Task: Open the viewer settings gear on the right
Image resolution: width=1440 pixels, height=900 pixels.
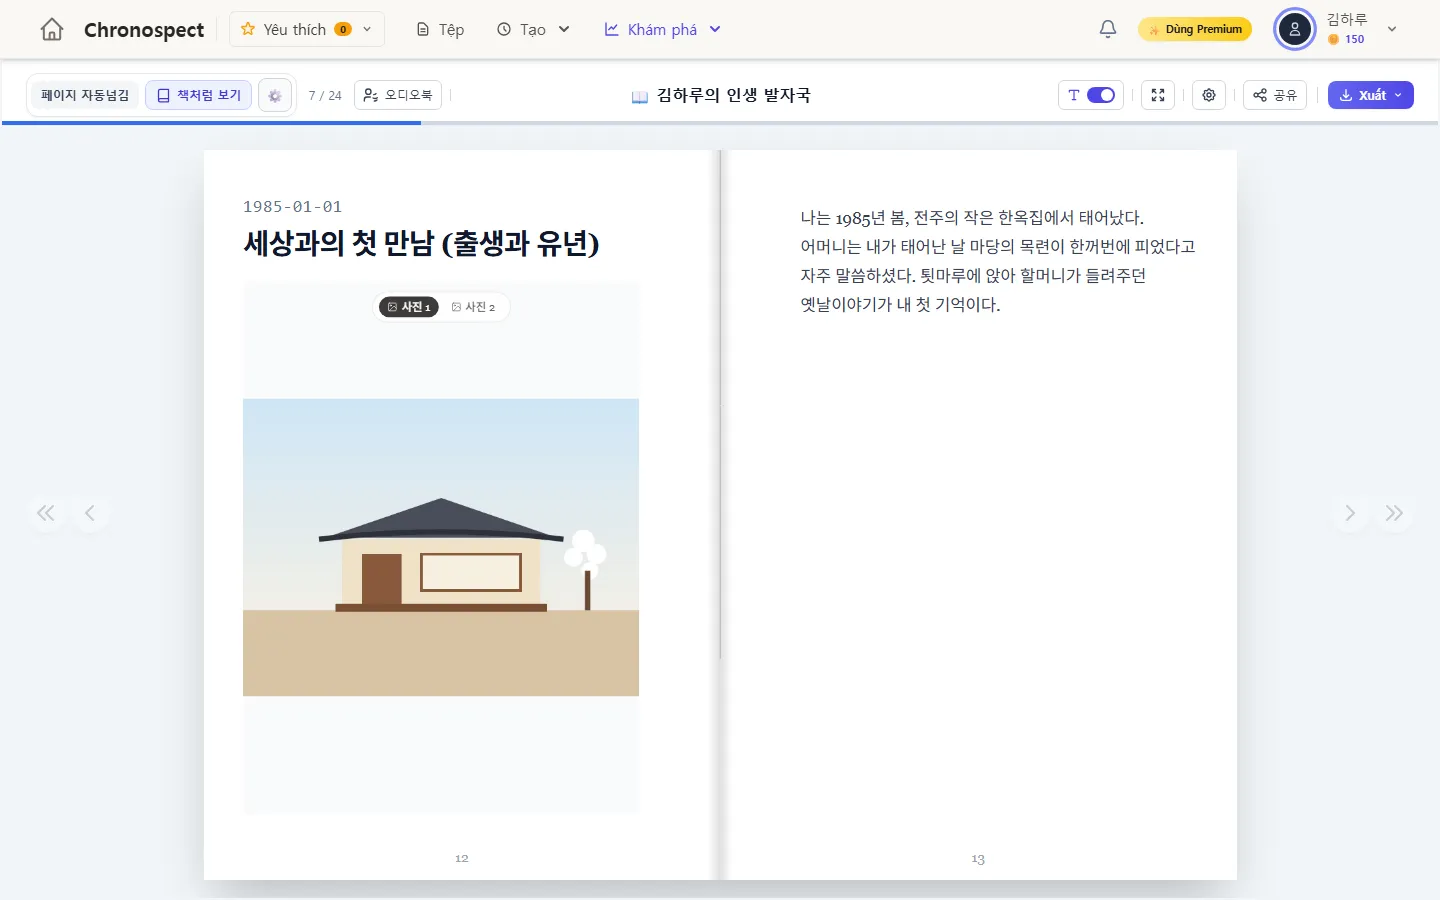Action: click(x=1209, y=95)
